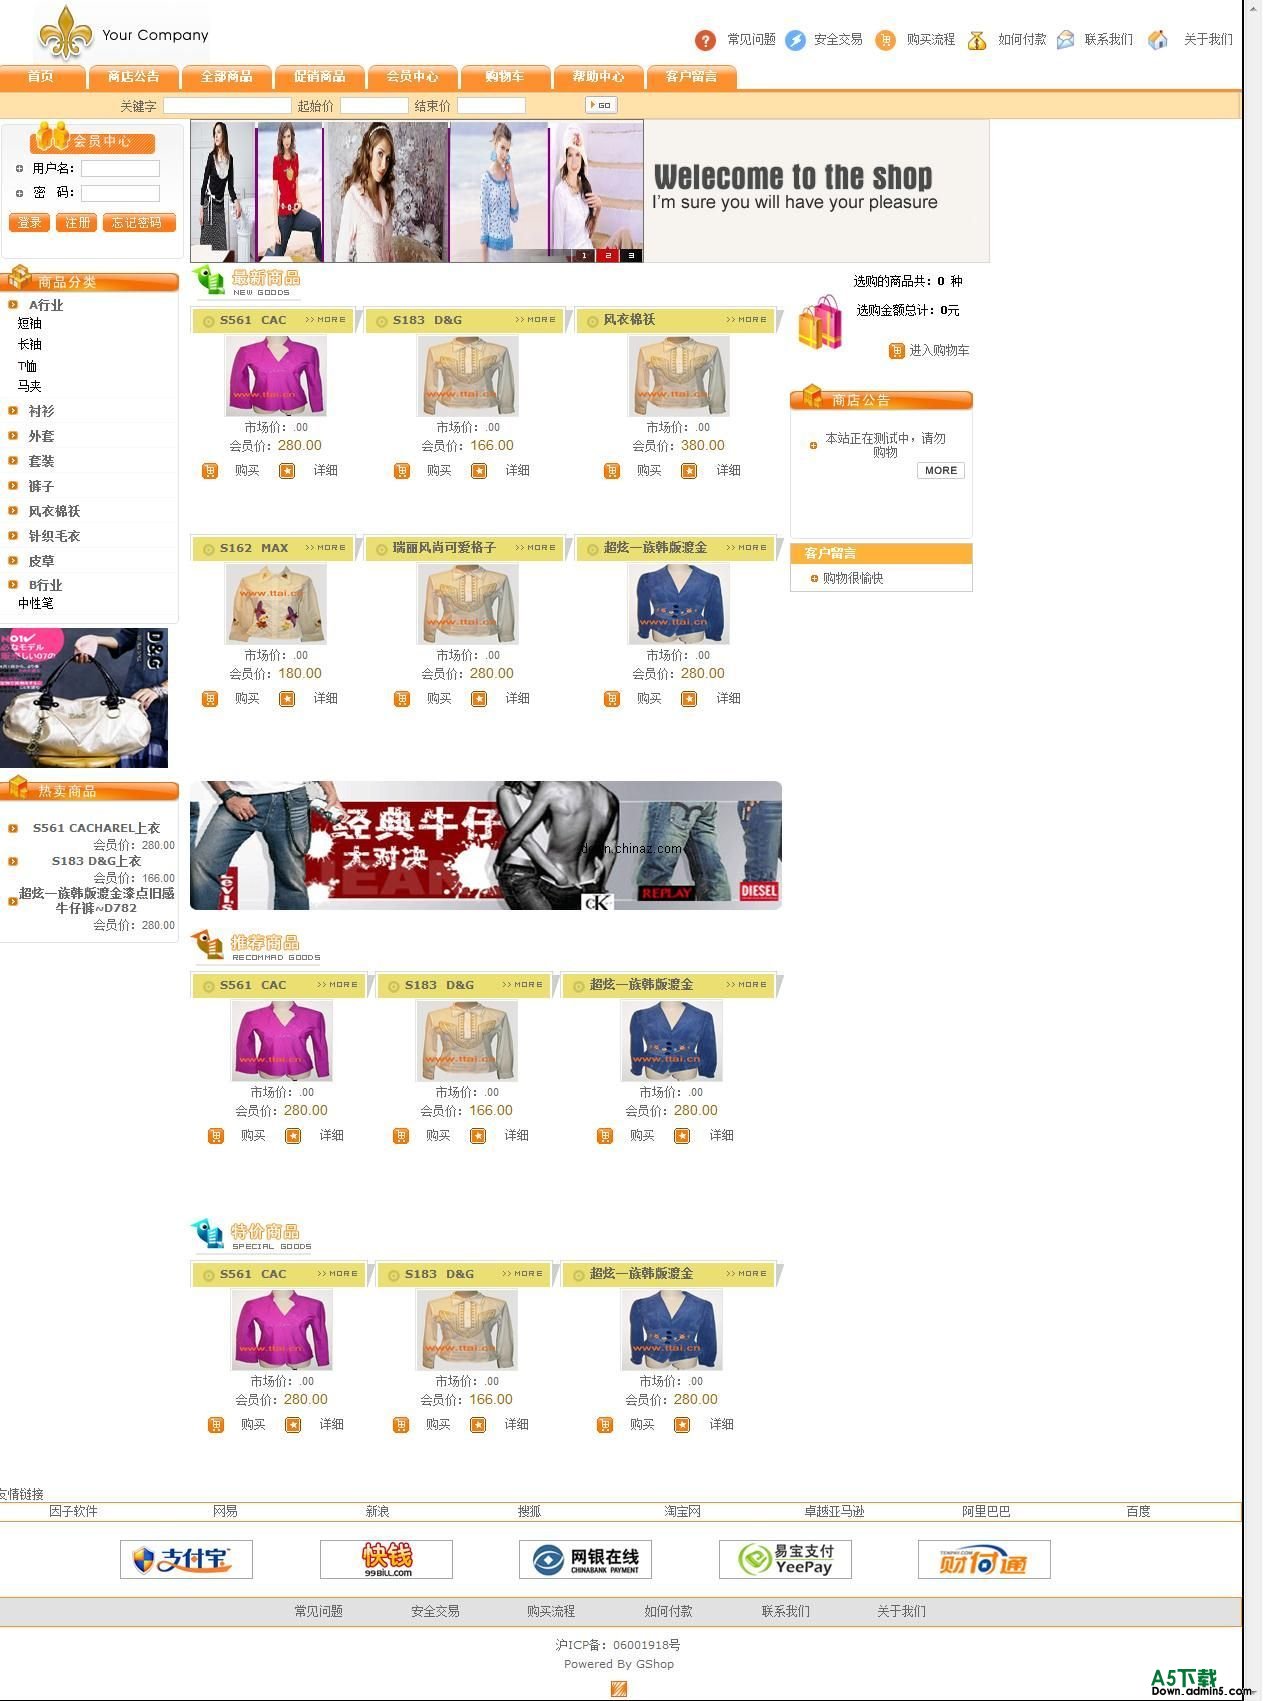Click the 经典牛仔大对决 jeans banner

point(486,846)
